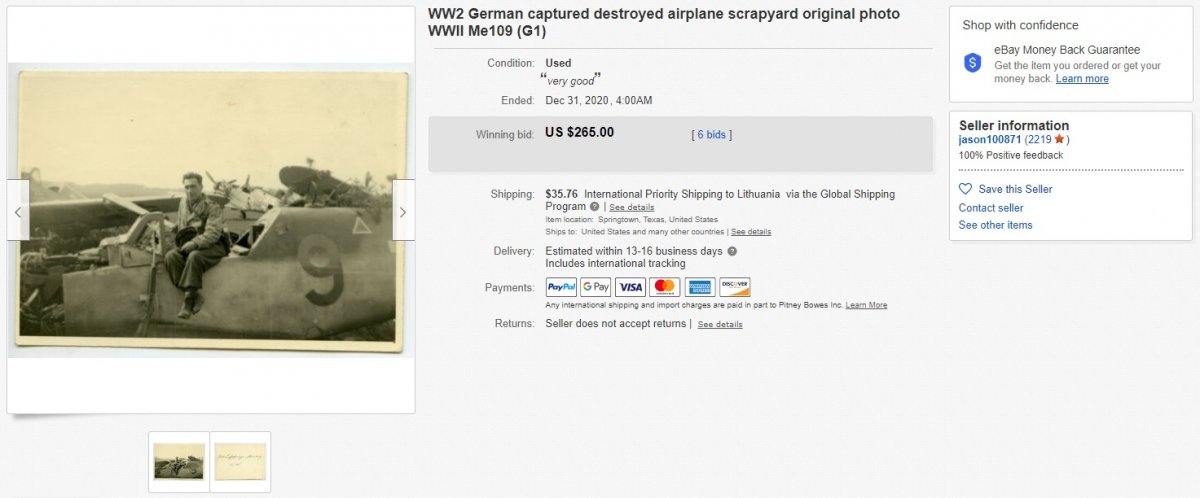Select the first airplane photo thumbnail
Viewport: 1200px width, 498px height.
(x=179, y=461)
